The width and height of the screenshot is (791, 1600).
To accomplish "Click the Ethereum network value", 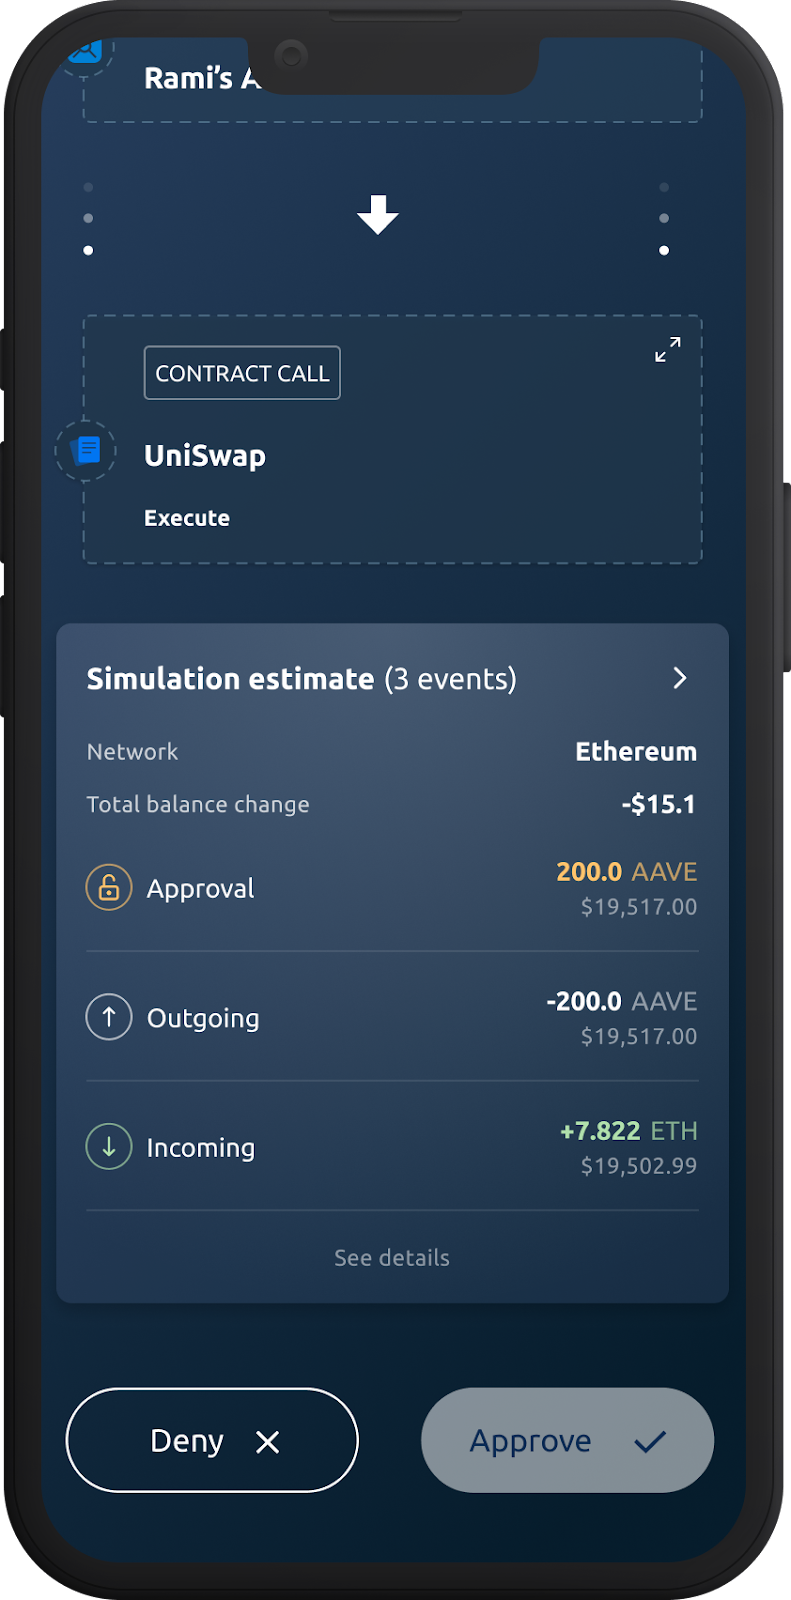I will tap(636, 752).
